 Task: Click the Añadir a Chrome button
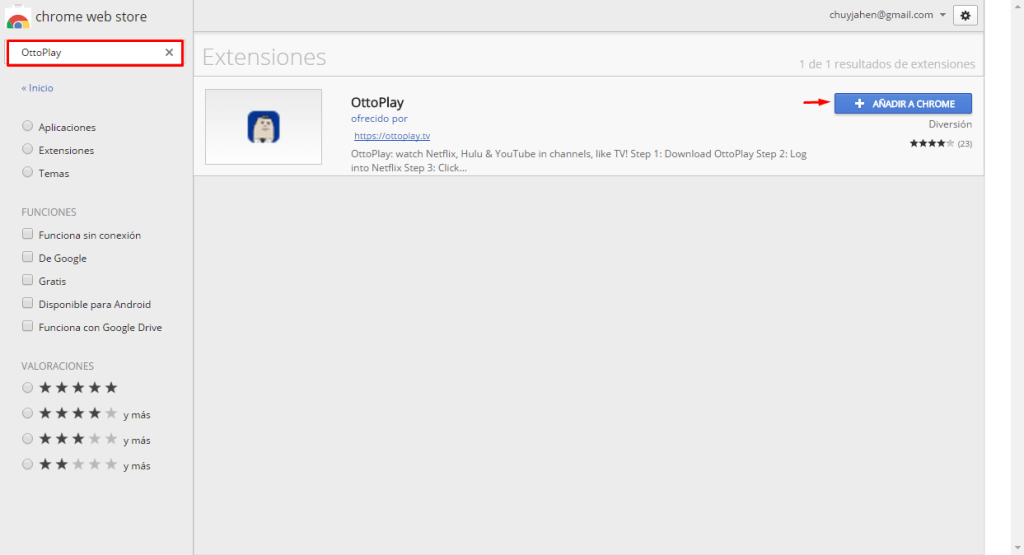point(903,103)
